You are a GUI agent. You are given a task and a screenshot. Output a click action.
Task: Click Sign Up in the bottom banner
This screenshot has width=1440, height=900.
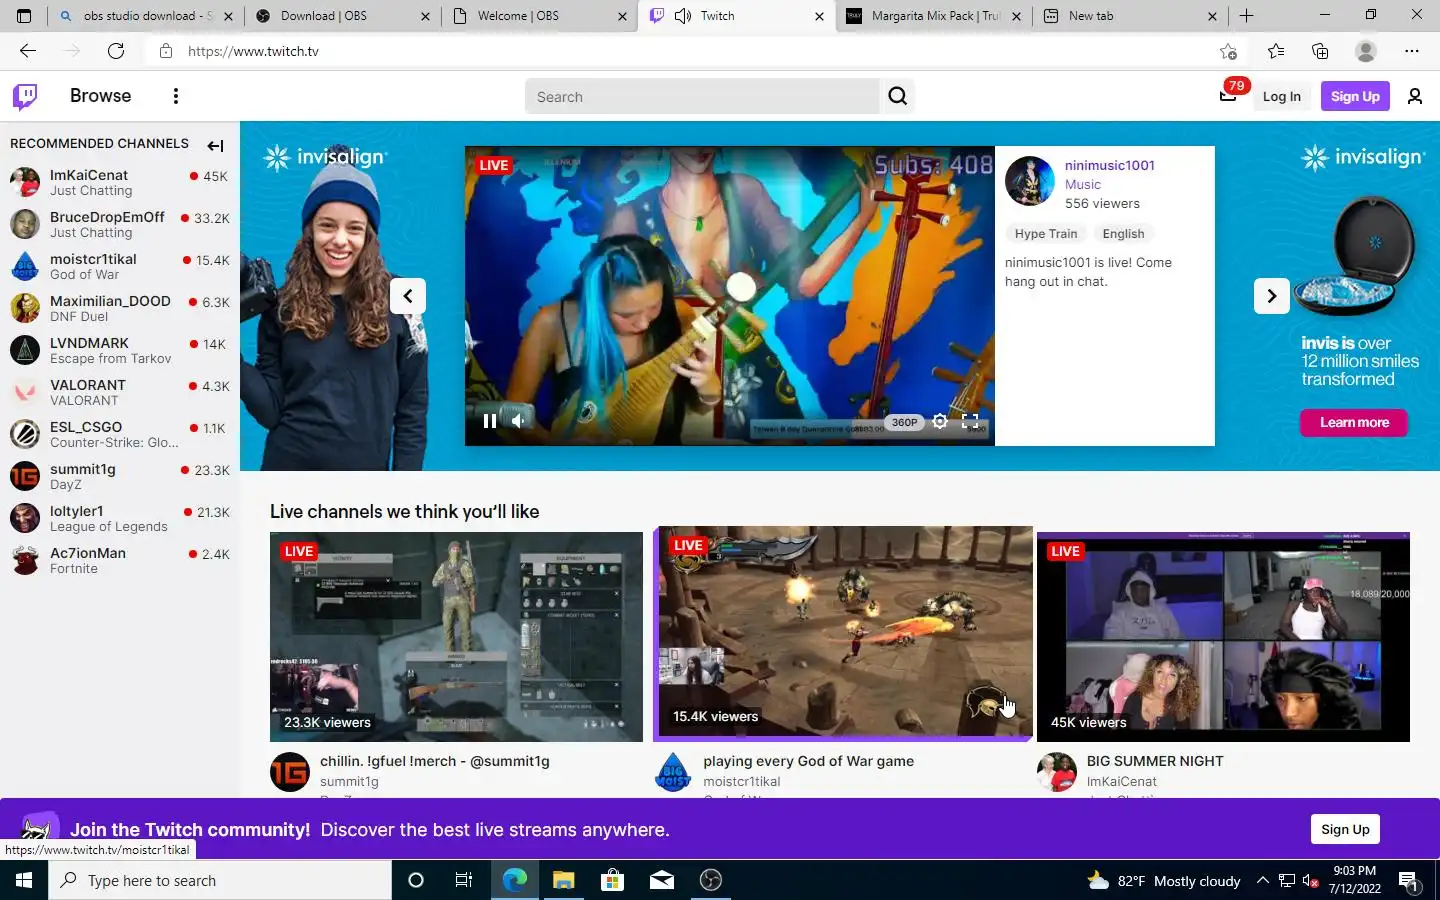(1345, 829)
